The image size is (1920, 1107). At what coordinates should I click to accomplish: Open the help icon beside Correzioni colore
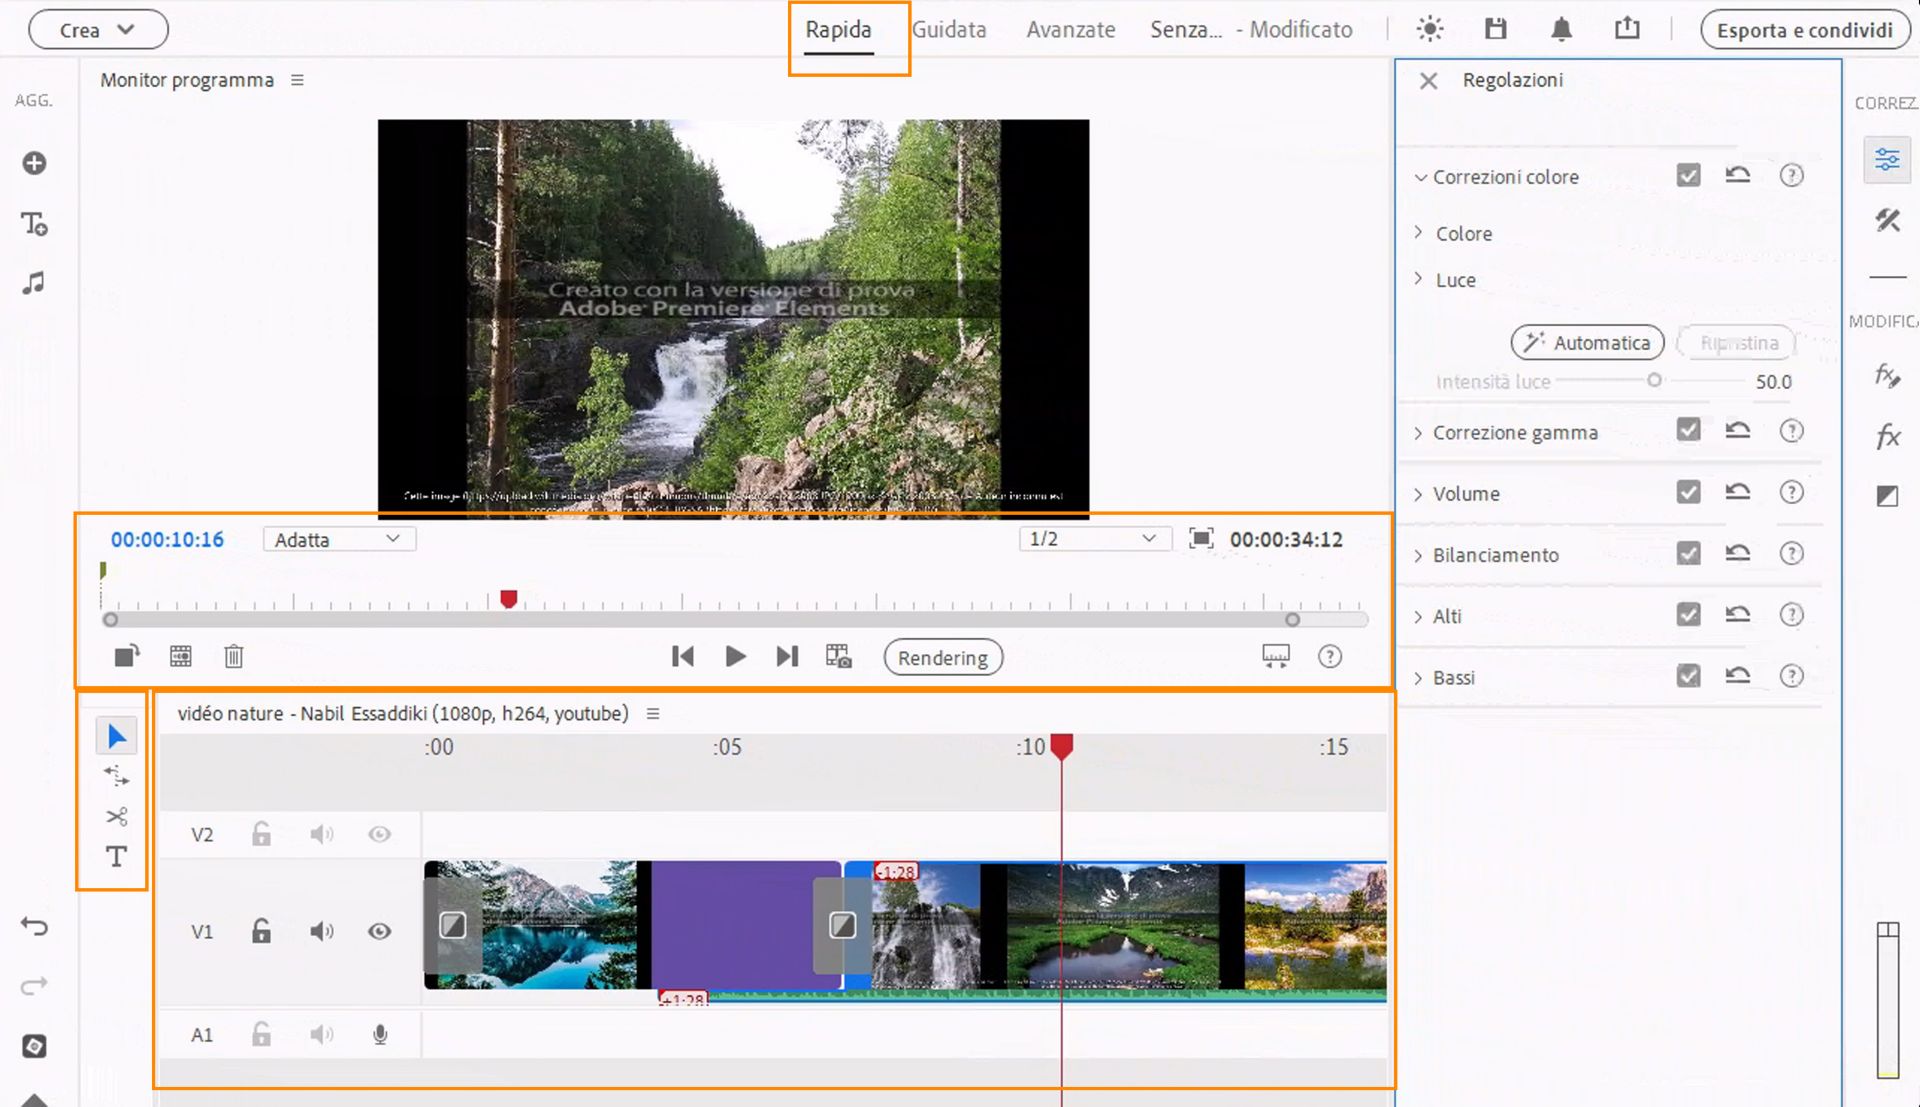click(1791, 176)
